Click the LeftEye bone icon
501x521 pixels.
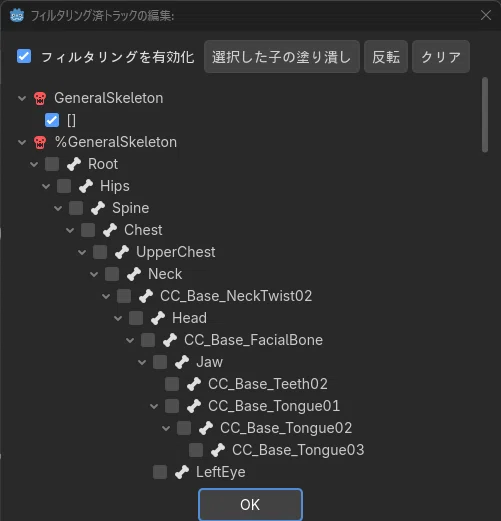[x=182, y=472]
